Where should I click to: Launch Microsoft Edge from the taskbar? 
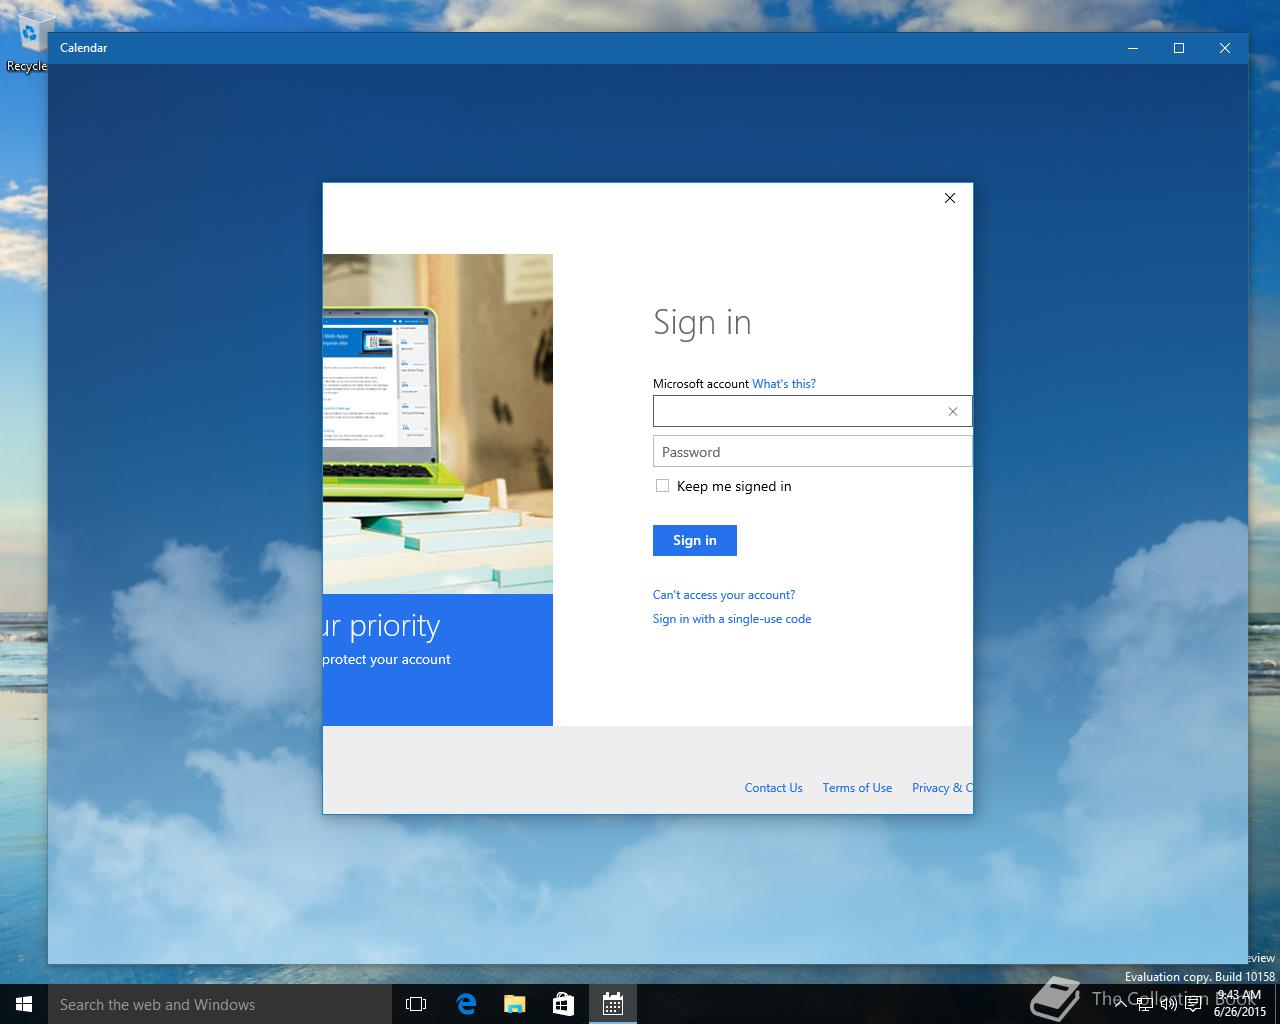[x=466, y=1004]
